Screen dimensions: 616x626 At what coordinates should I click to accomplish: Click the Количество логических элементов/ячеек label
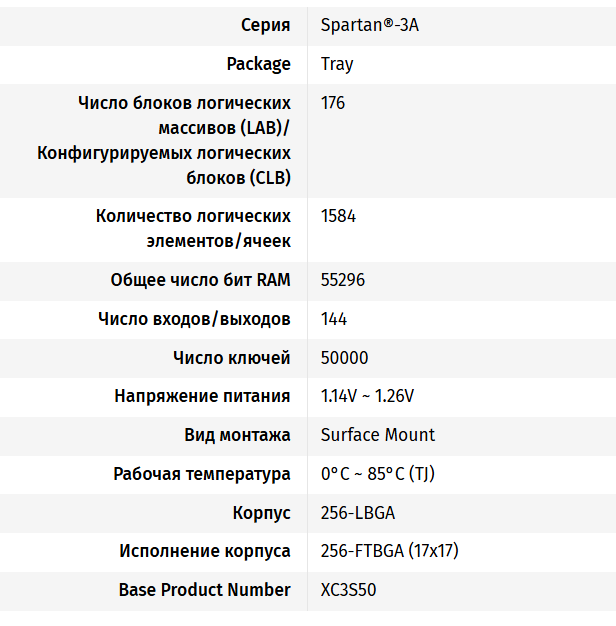(x=193, y=229)
